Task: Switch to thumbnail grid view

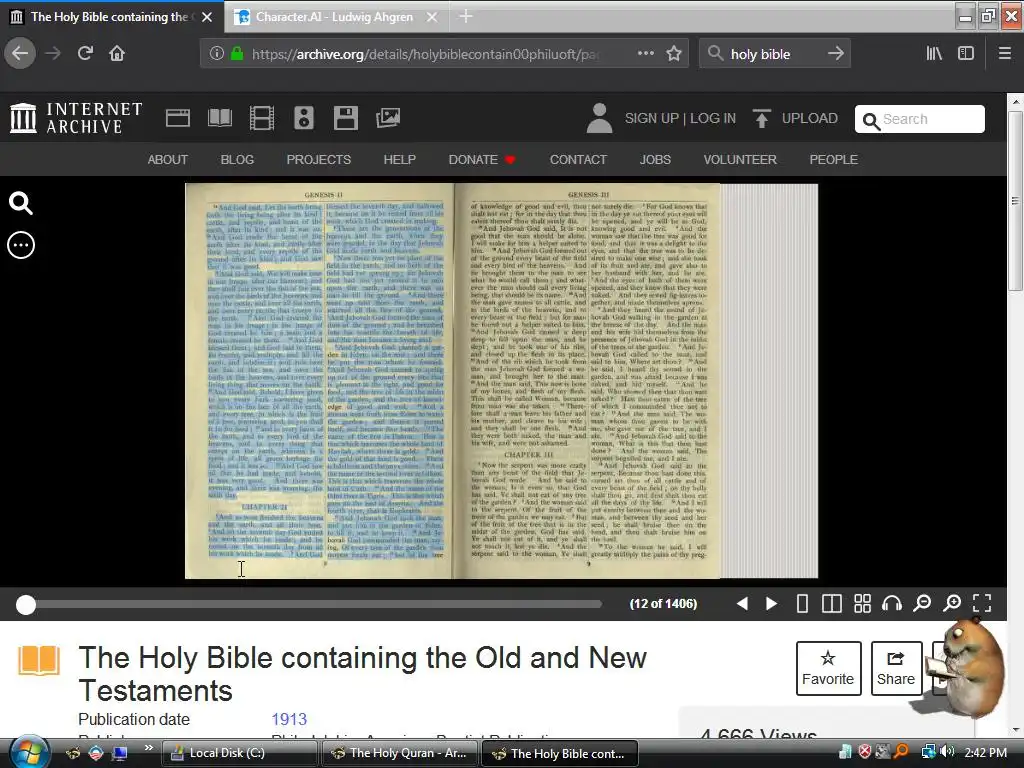Action: click(x=862, y=603)
